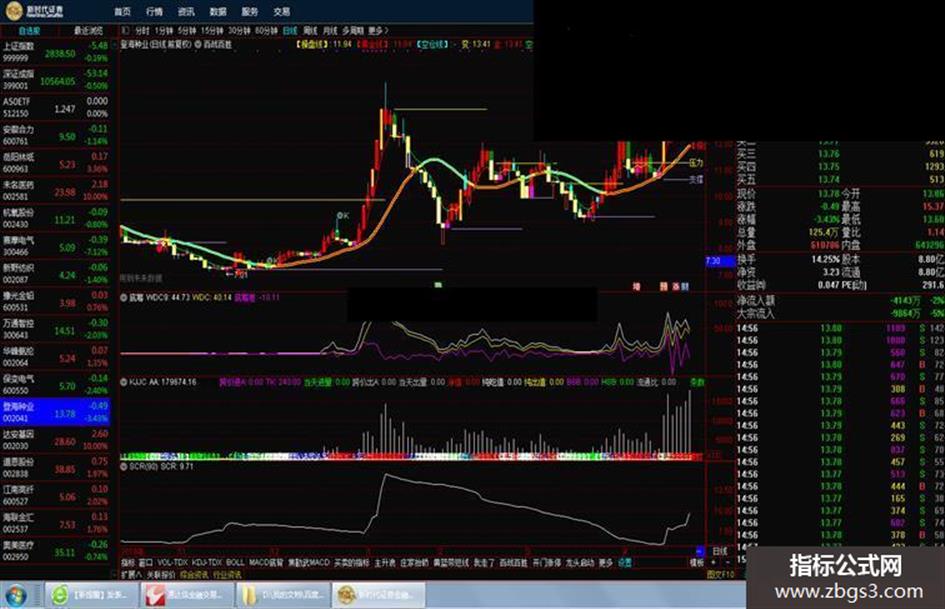Open the 首页 menu

coord(122,11)
